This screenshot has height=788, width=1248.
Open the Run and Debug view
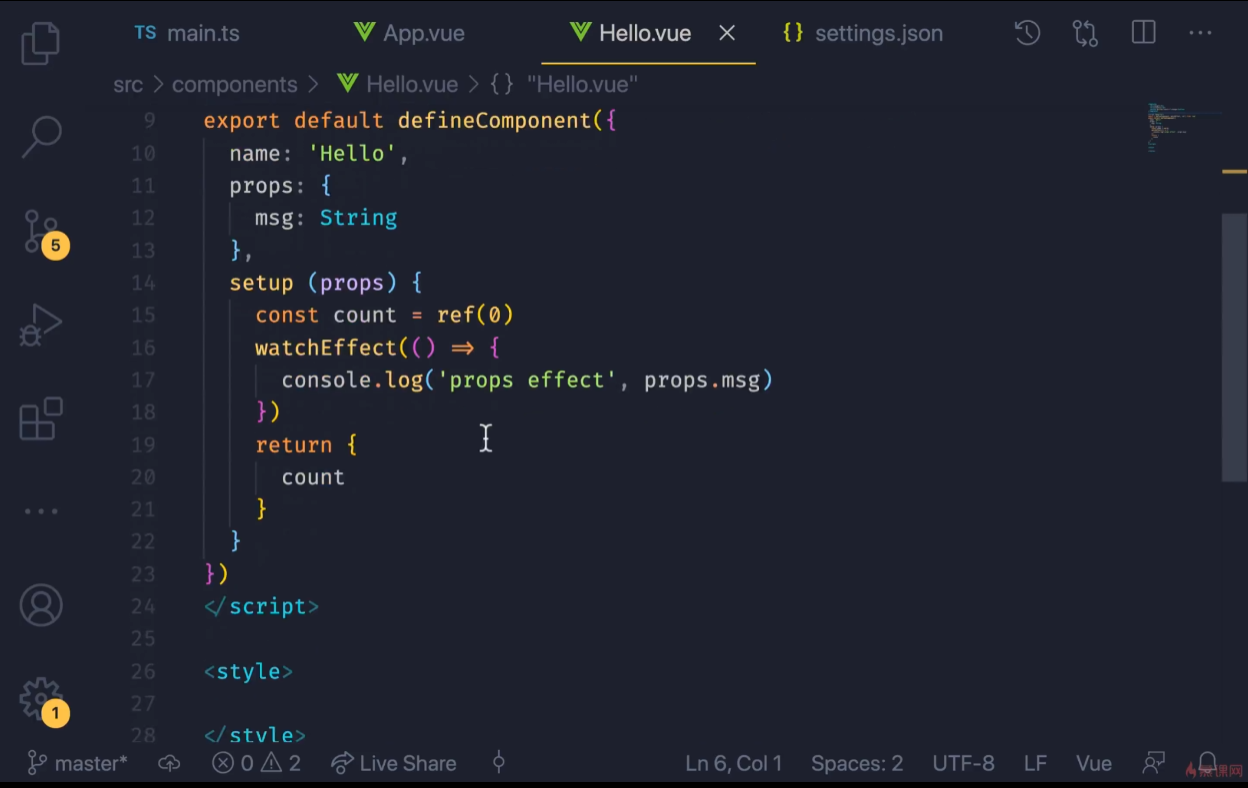(41, 325)
